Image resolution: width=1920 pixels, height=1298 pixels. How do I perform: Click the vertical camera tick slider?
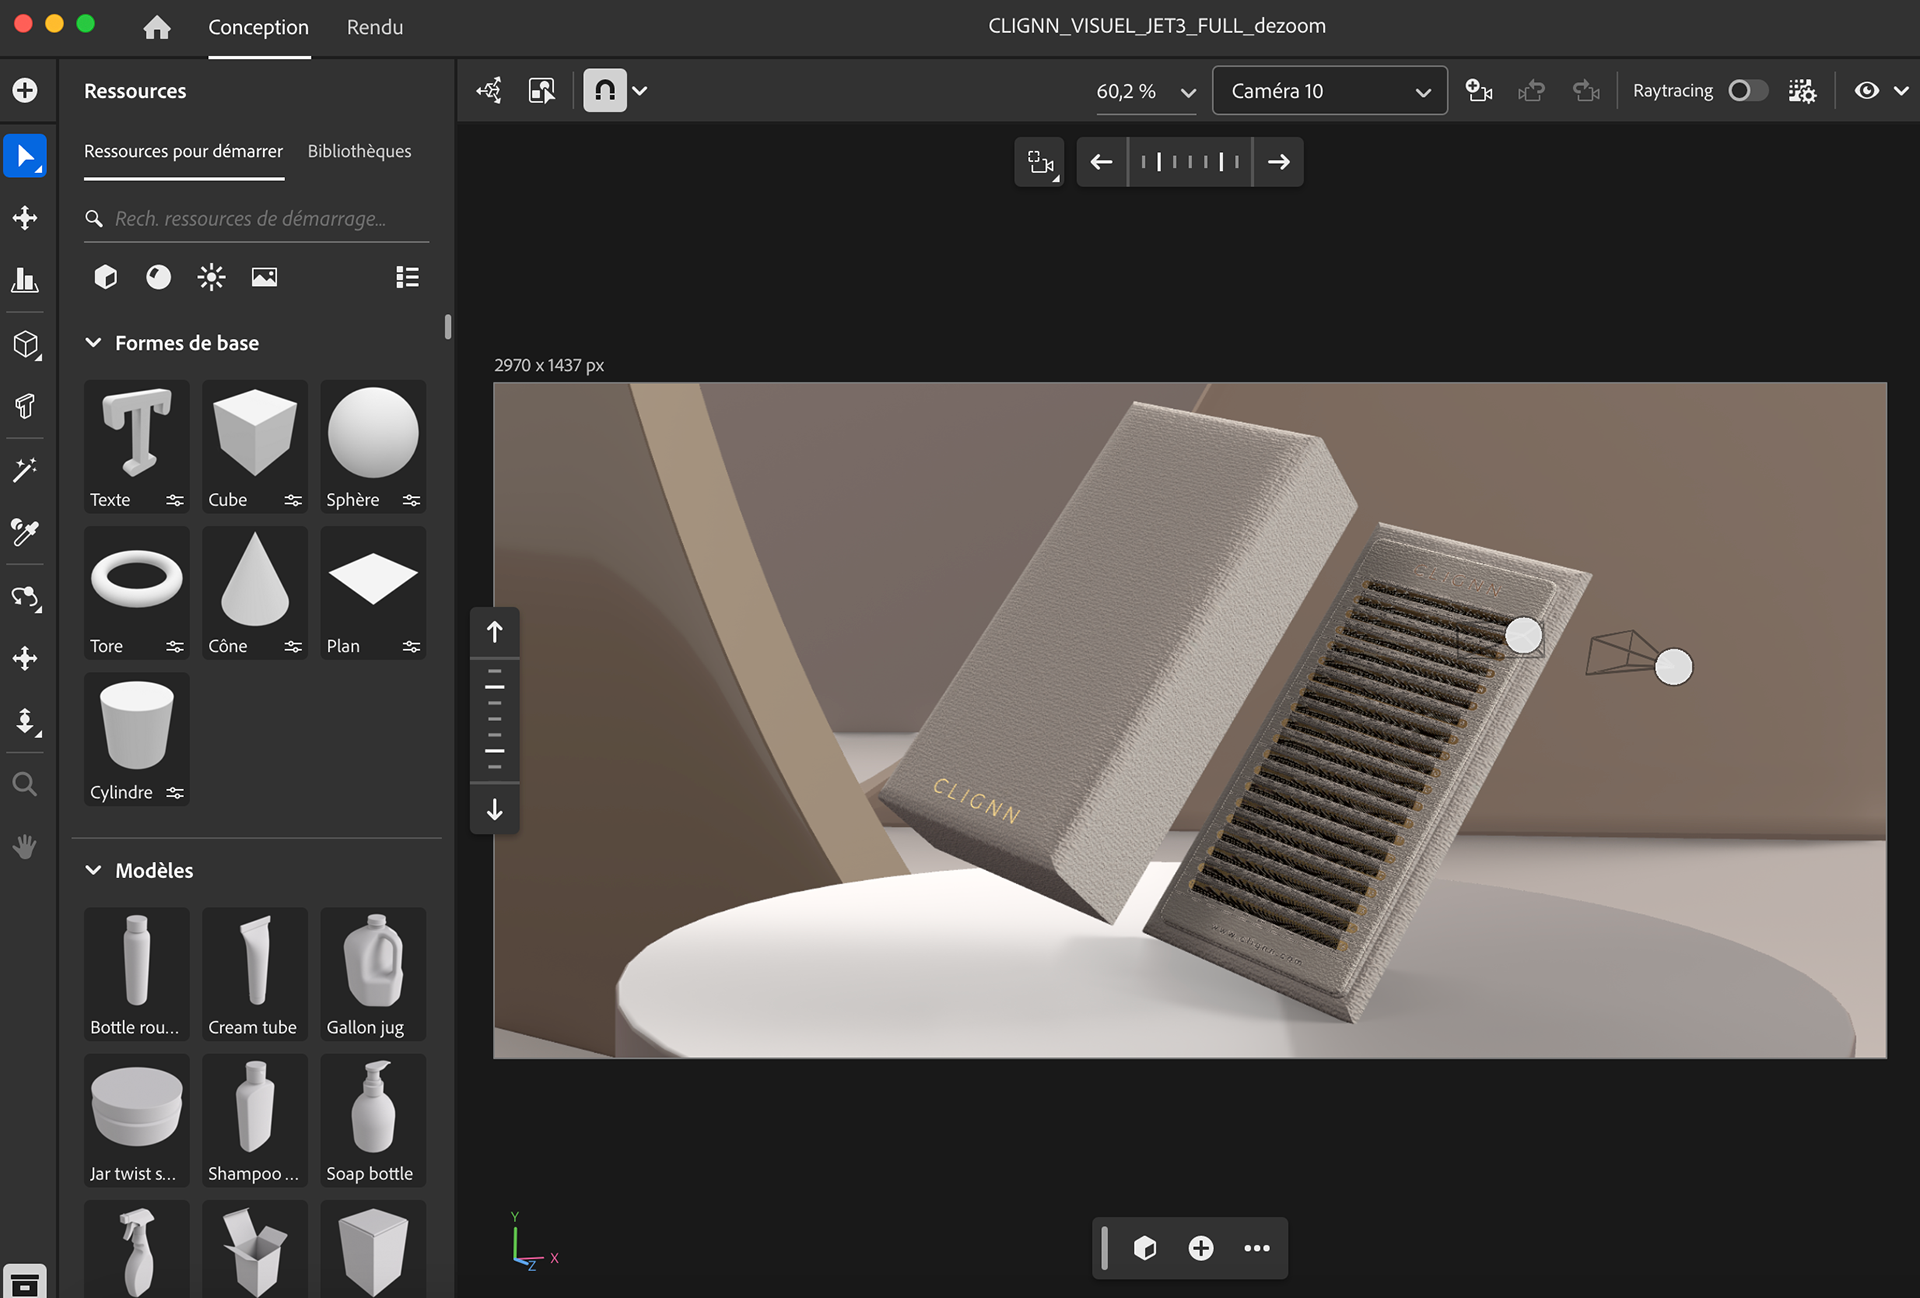494,720
